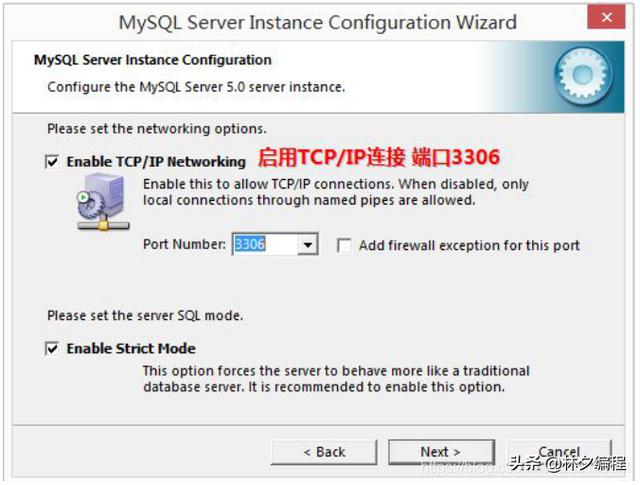This screenshot has height=485, width=640.
Task: Check Add firewall exception for this port
Action: point(344,246)
